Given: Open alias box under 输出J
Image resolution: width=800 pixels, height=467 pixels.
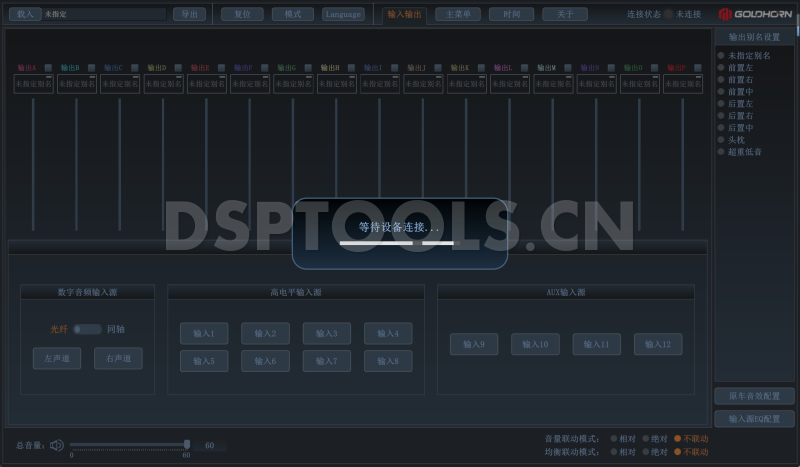Looking at the screenshot, I should coord(423,84).
